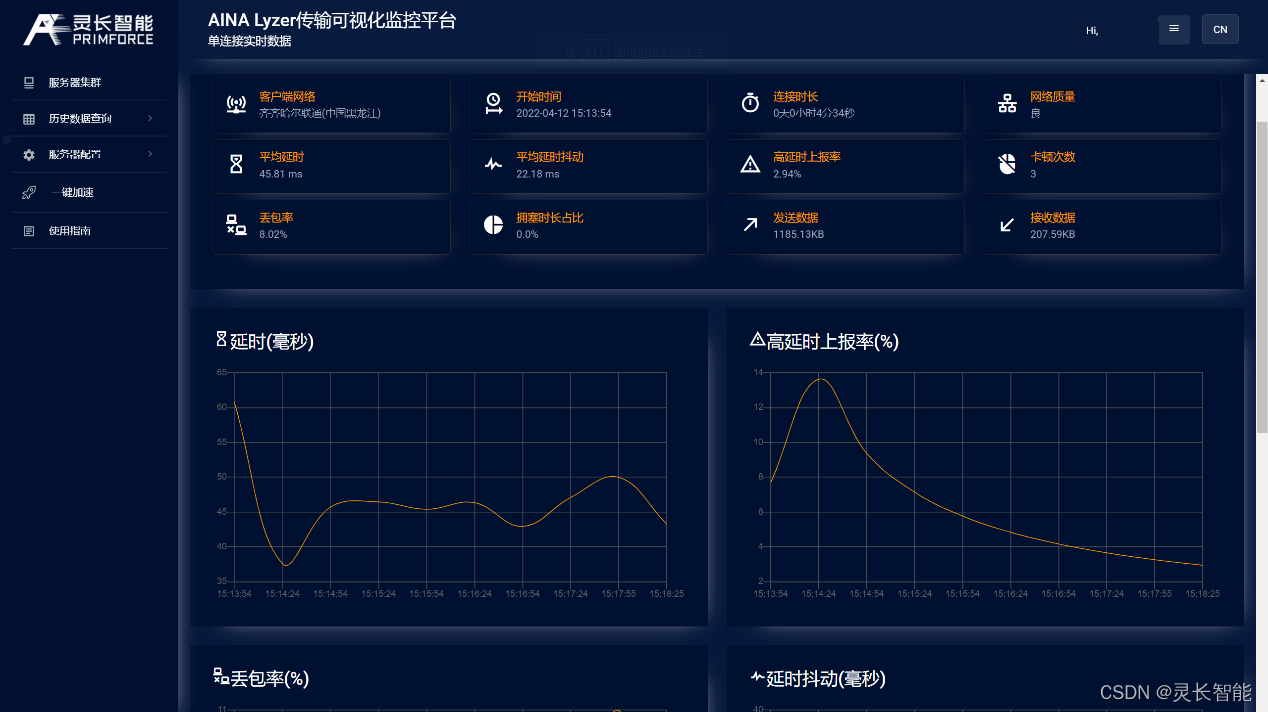Click the pie chart icon on the 拥塞时长占比 card

tap(493, 225)
